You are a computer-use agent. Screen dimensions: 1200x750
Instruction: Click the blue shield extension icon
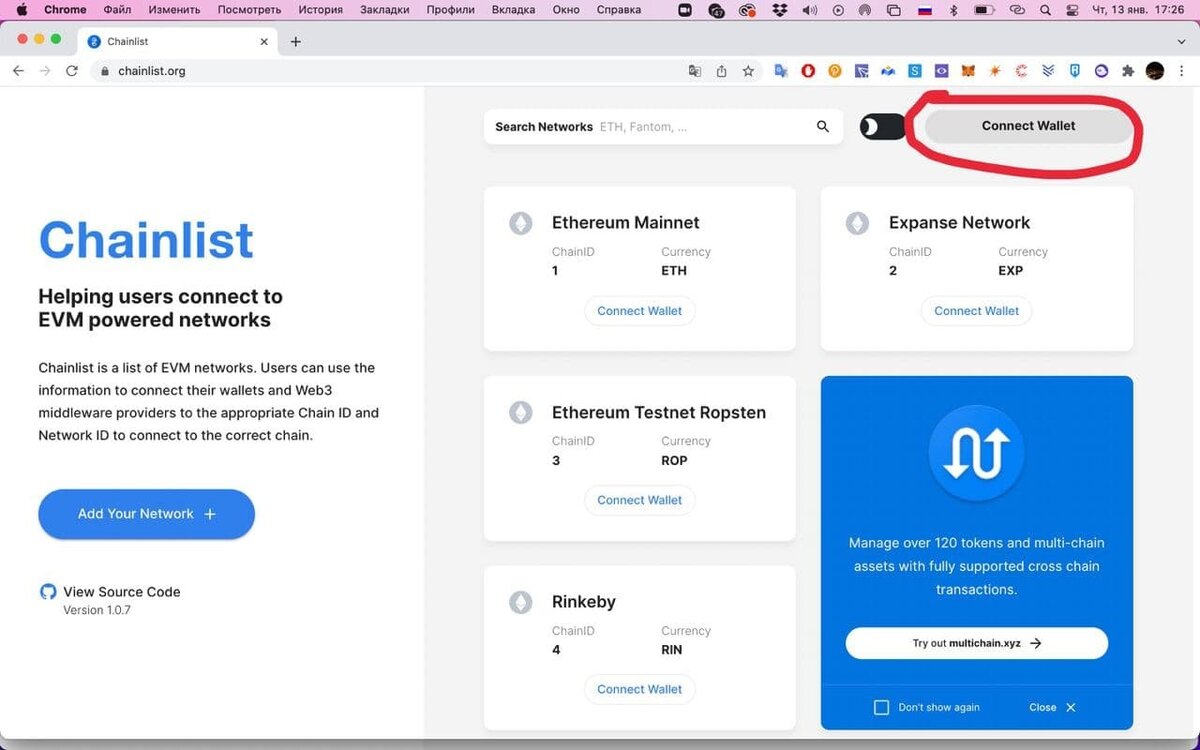click(1075, 71)
